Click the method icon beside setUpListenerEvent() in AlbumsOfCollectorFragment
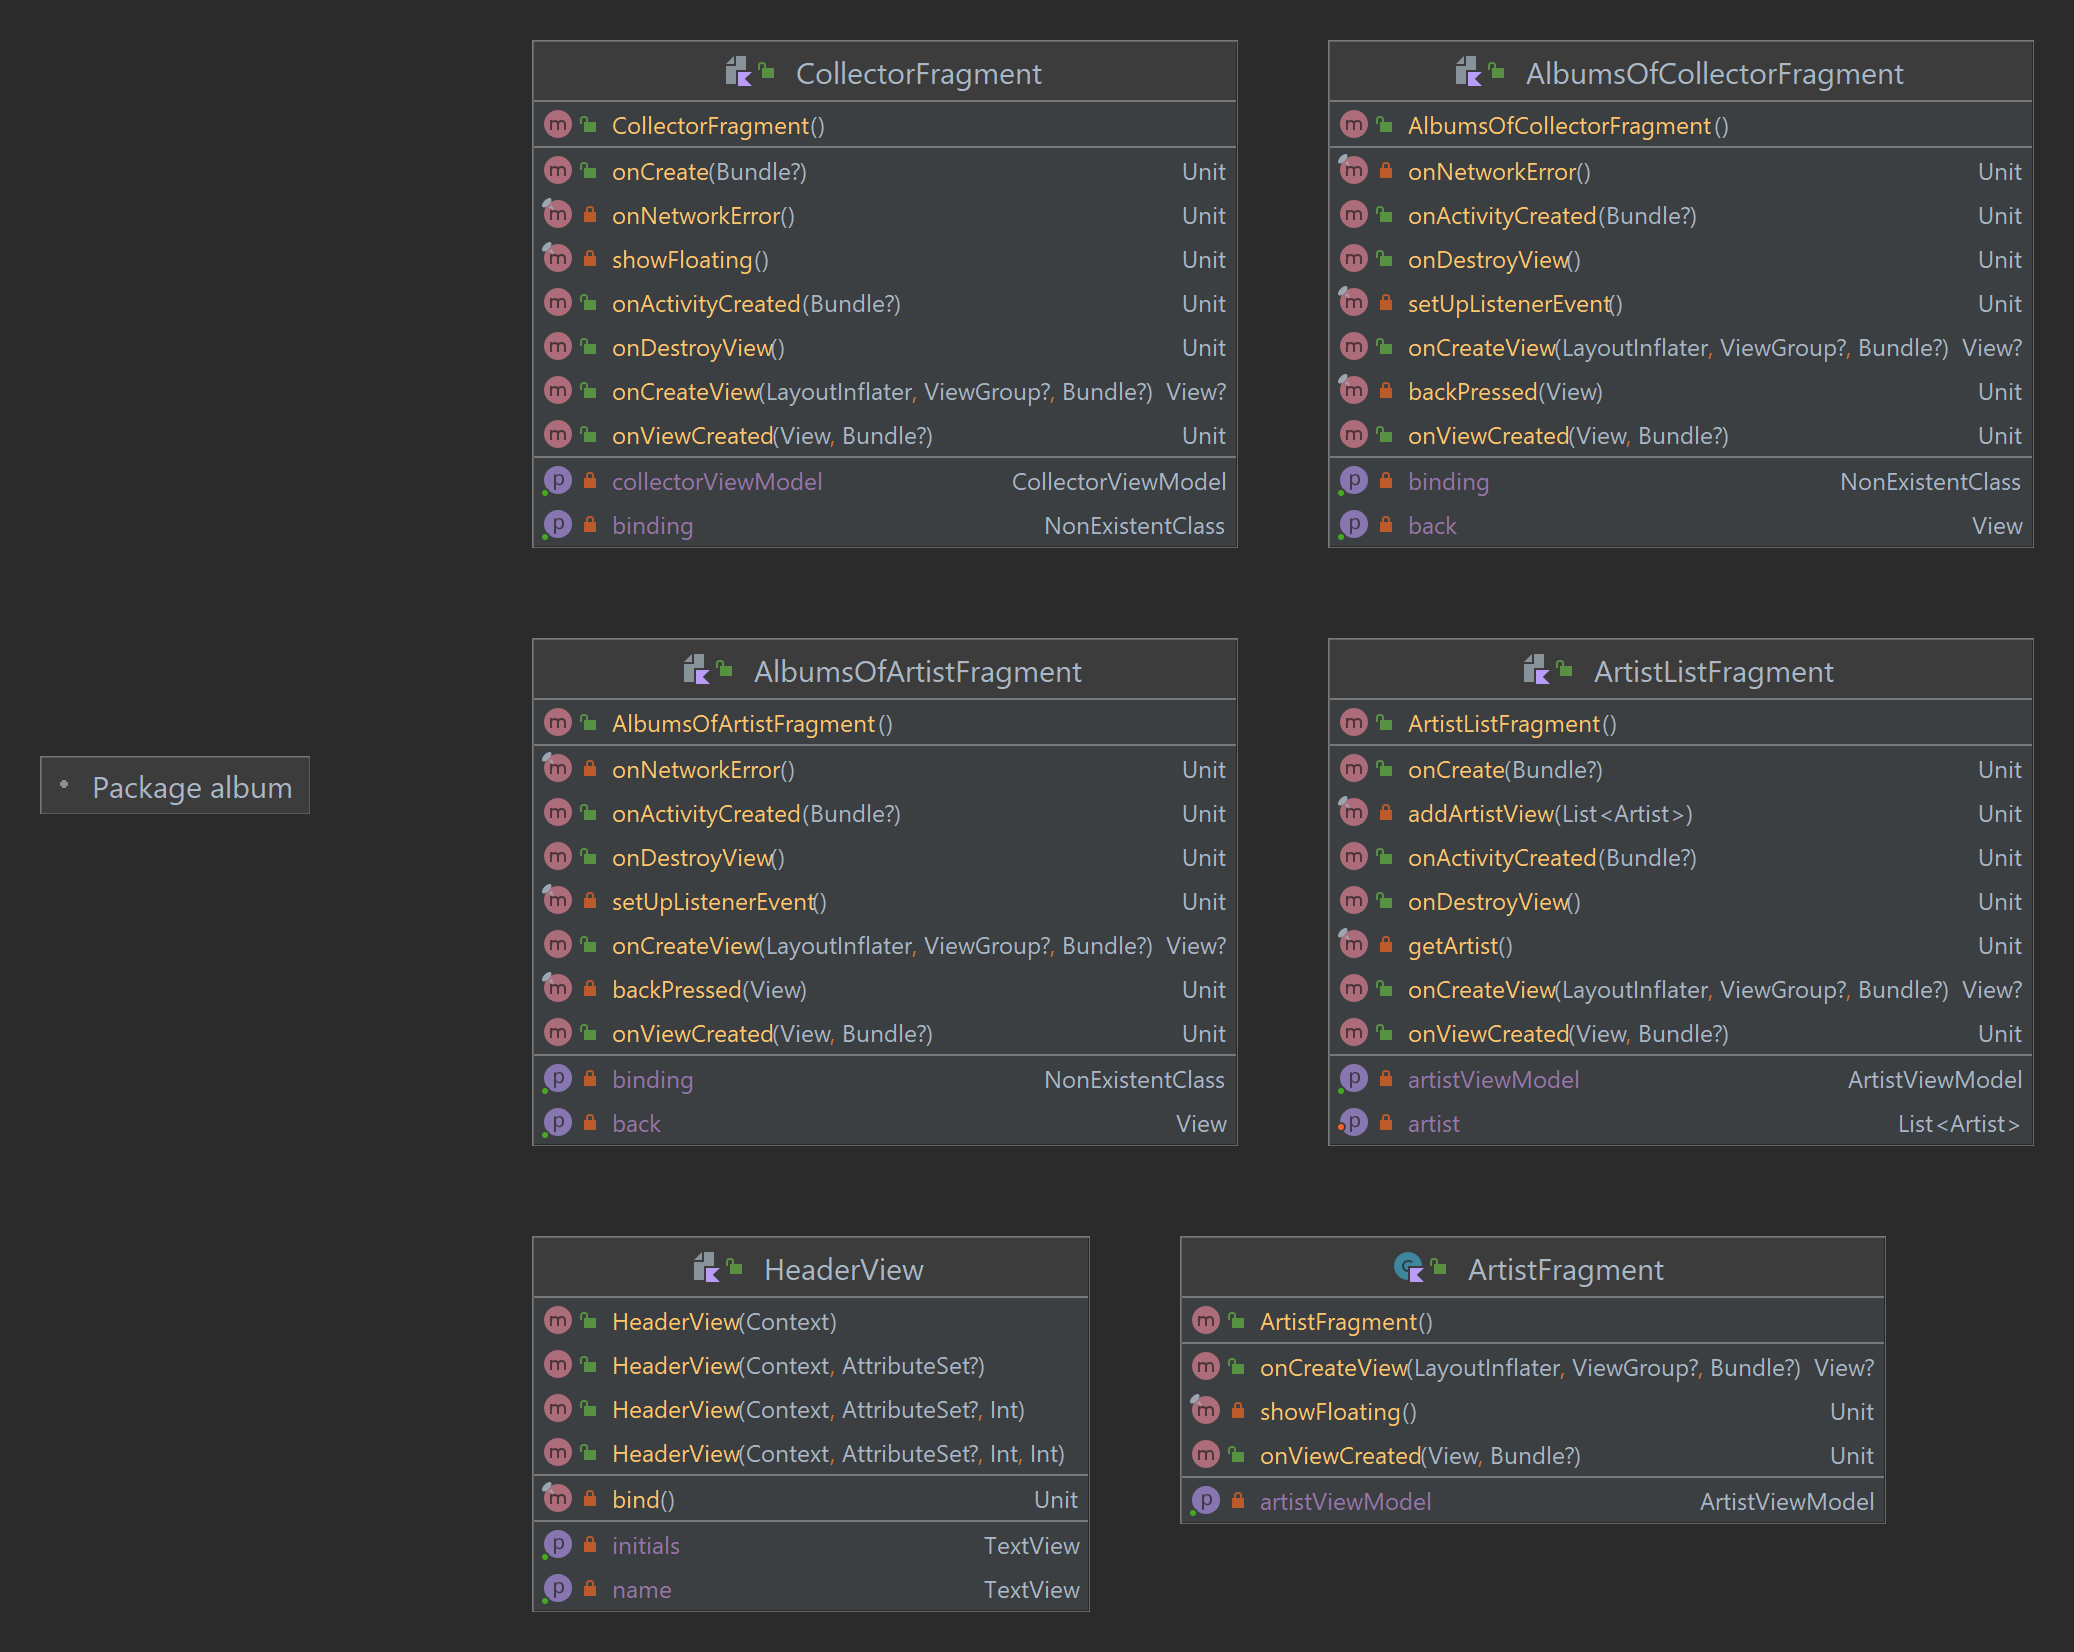The height and width of the screenshot is (1652, 2074). pos(1353,303)
